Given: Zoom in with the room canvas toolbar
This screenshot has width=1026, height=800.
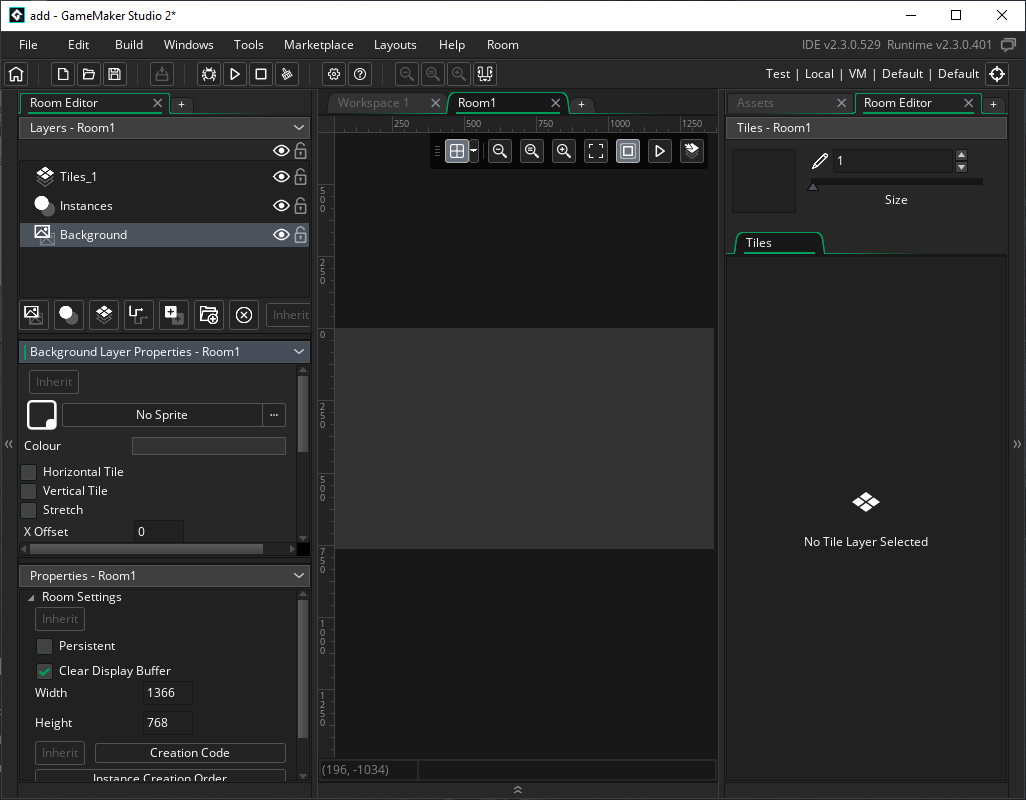Looking at the screenshot, I should tap(563, 151).
